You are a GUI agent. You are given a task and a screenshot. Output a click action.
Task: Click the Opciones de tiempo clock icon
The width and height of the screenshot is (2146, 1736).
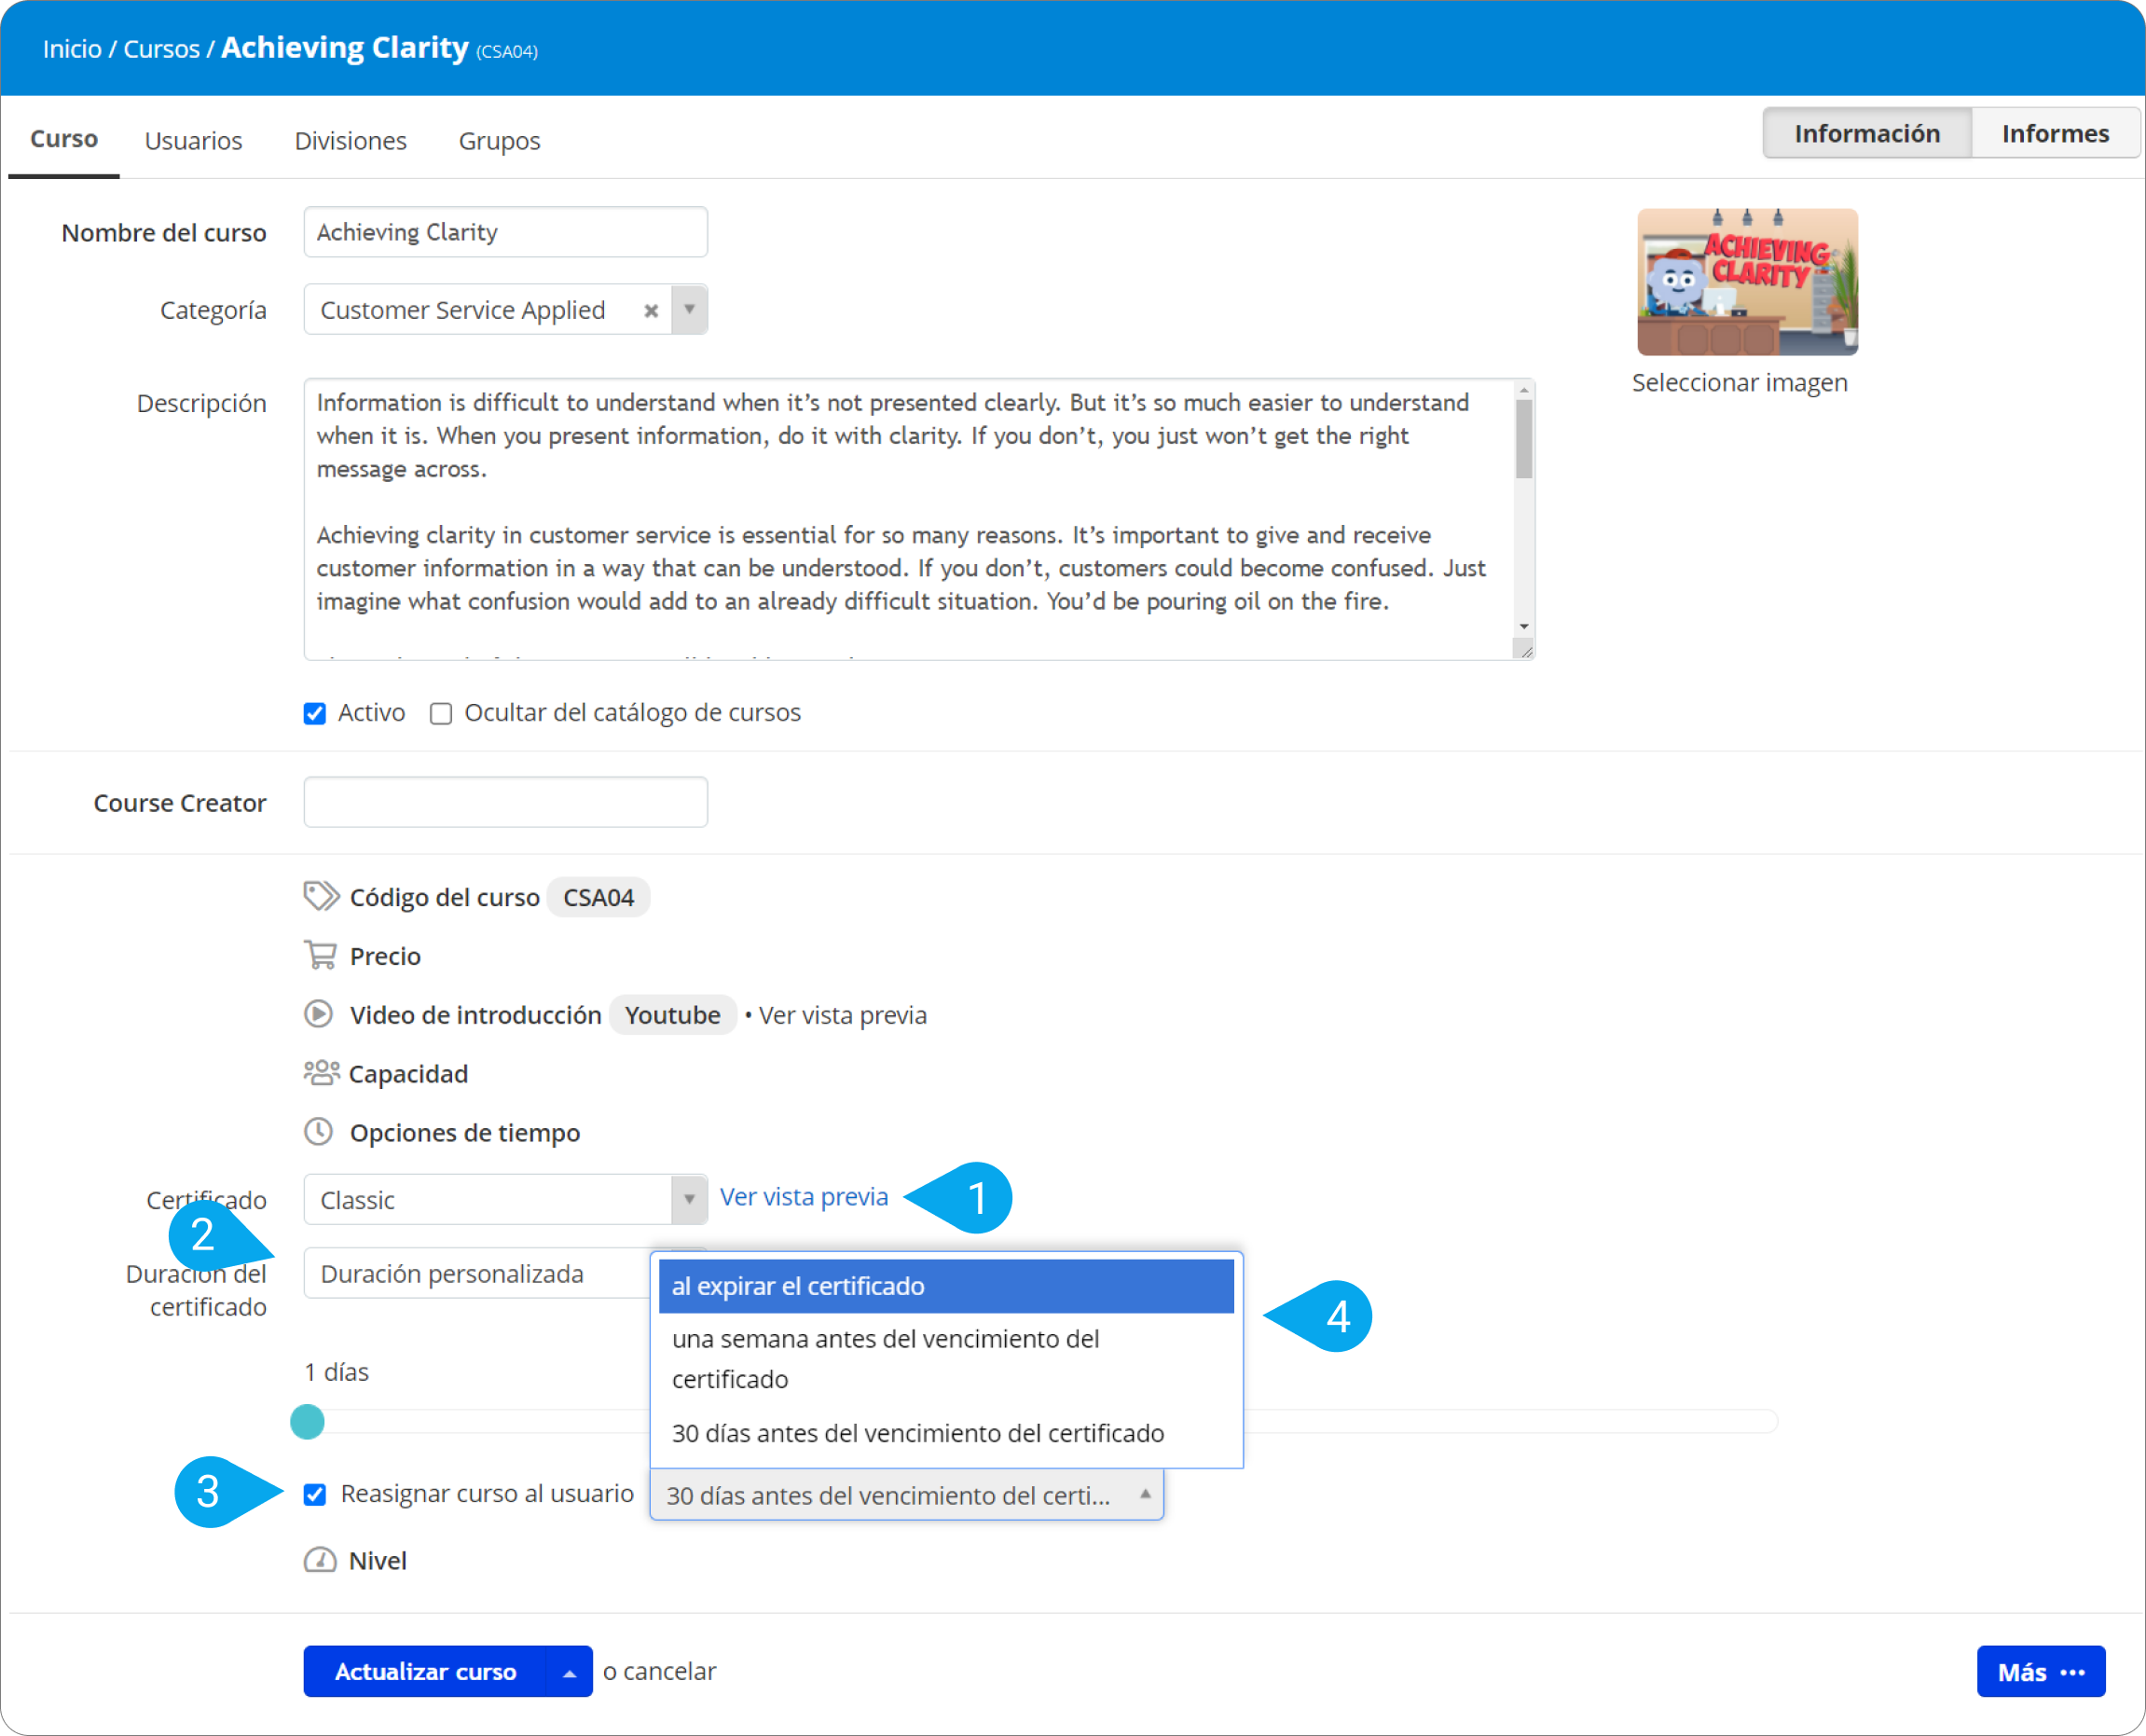[318, 1132]
